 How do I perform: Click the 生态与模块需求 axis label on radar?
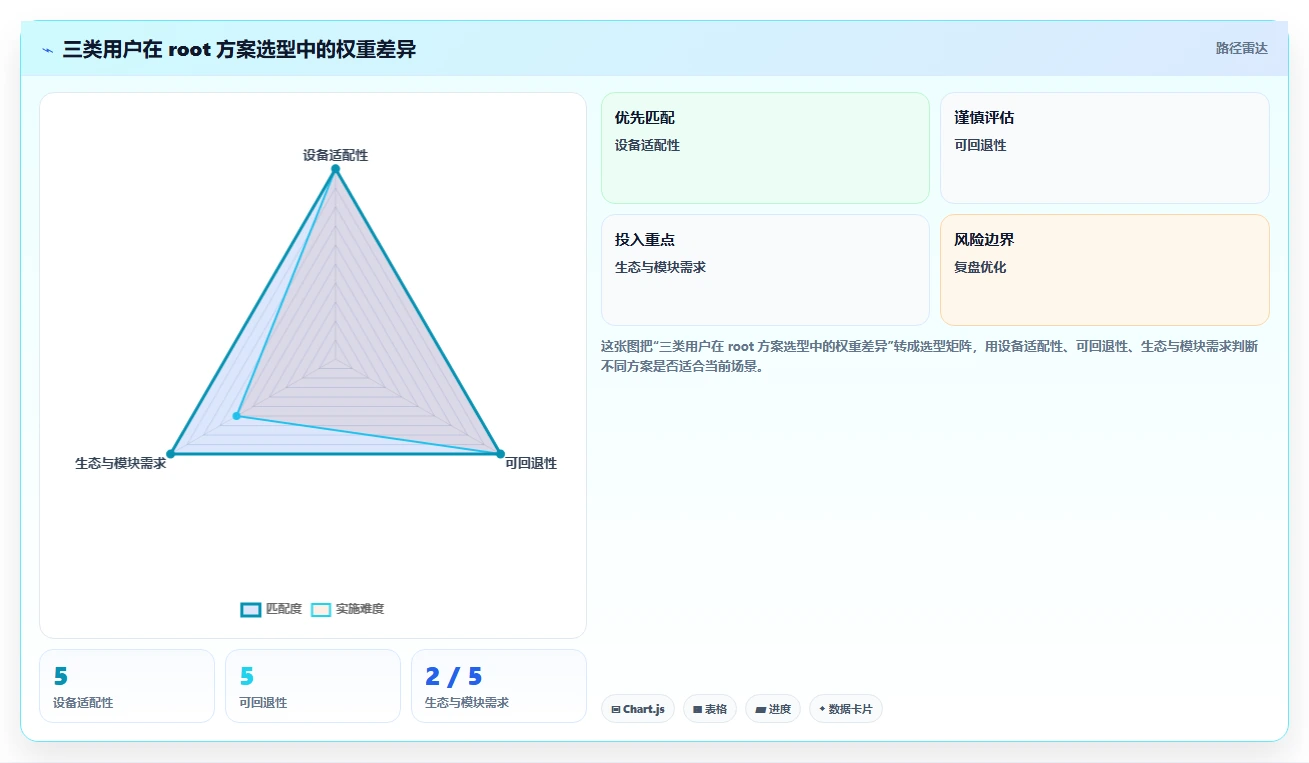(120, 463)
